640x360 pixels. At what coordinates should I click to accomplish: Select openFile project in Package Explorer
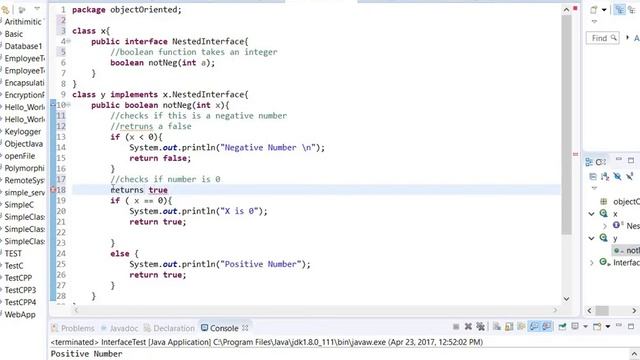click(20, 156)
